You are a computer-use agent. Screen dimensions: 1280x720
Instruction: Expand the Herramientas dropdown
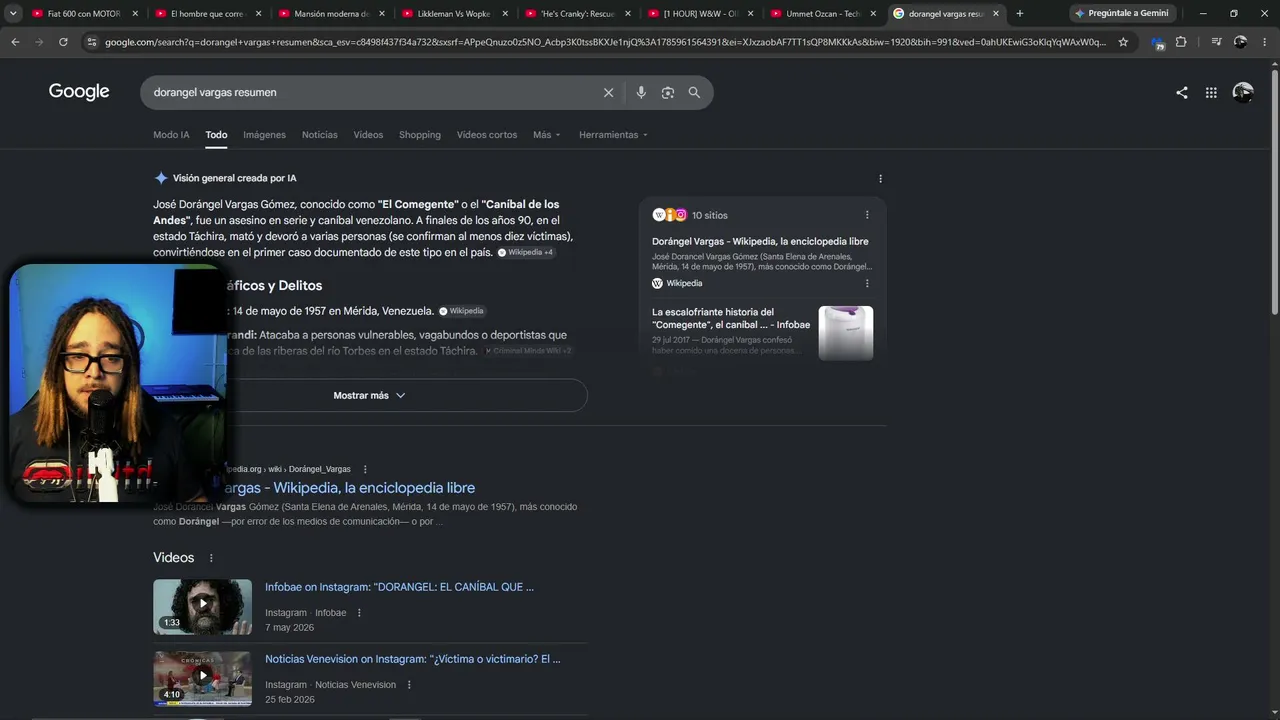(x=613, y=135)
